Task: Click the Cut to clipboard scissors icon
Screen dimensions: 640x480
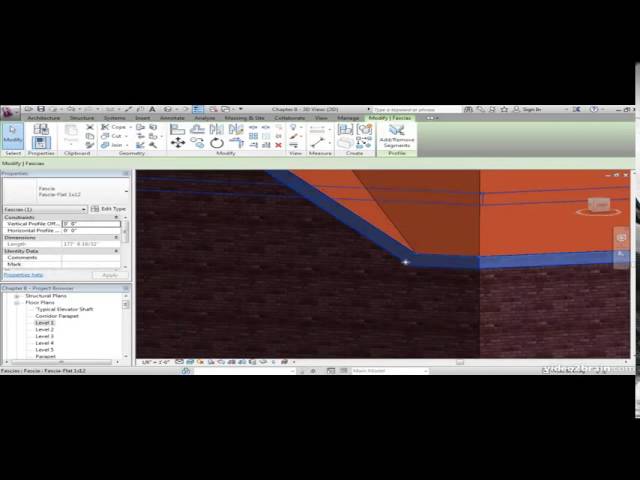Action: [x=90, y=127]
